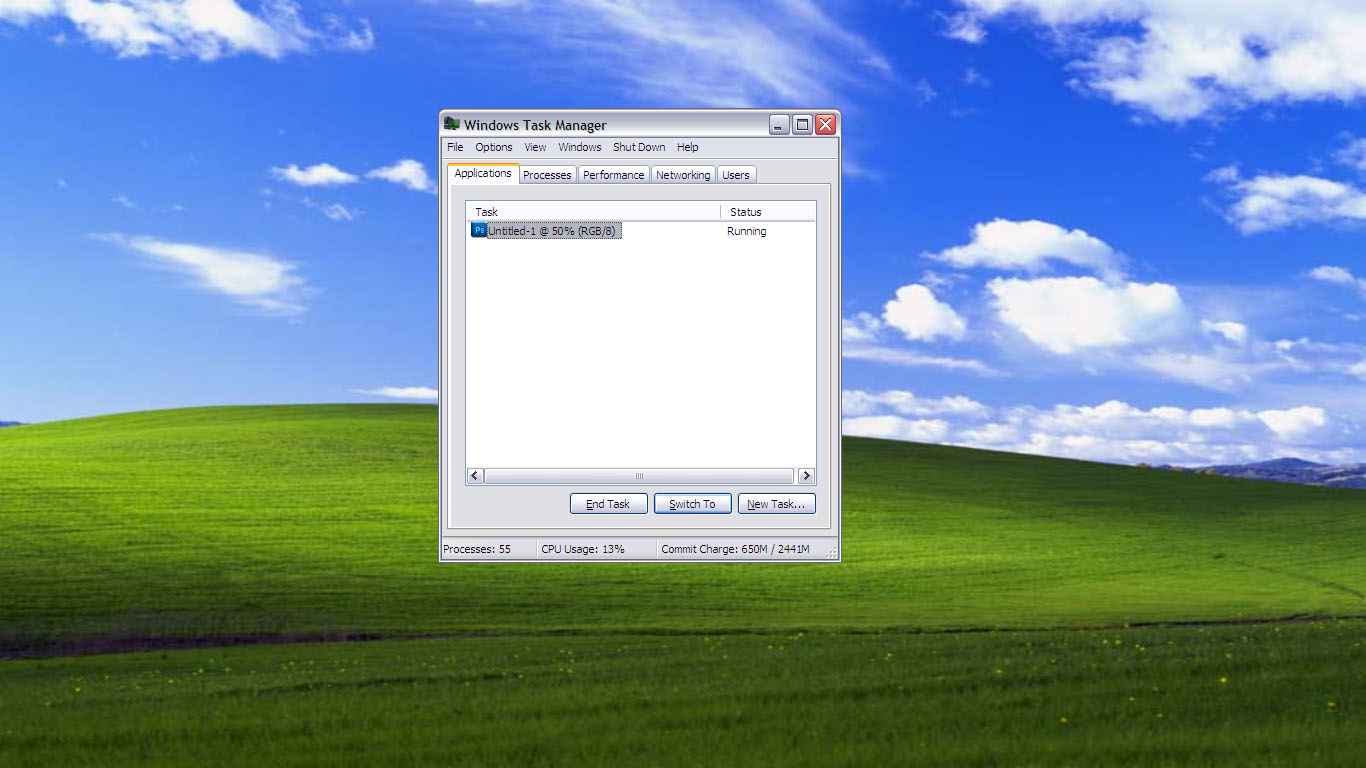Select the Users tab
Screen dimensions: 1366x768
[x=736, y=174]
